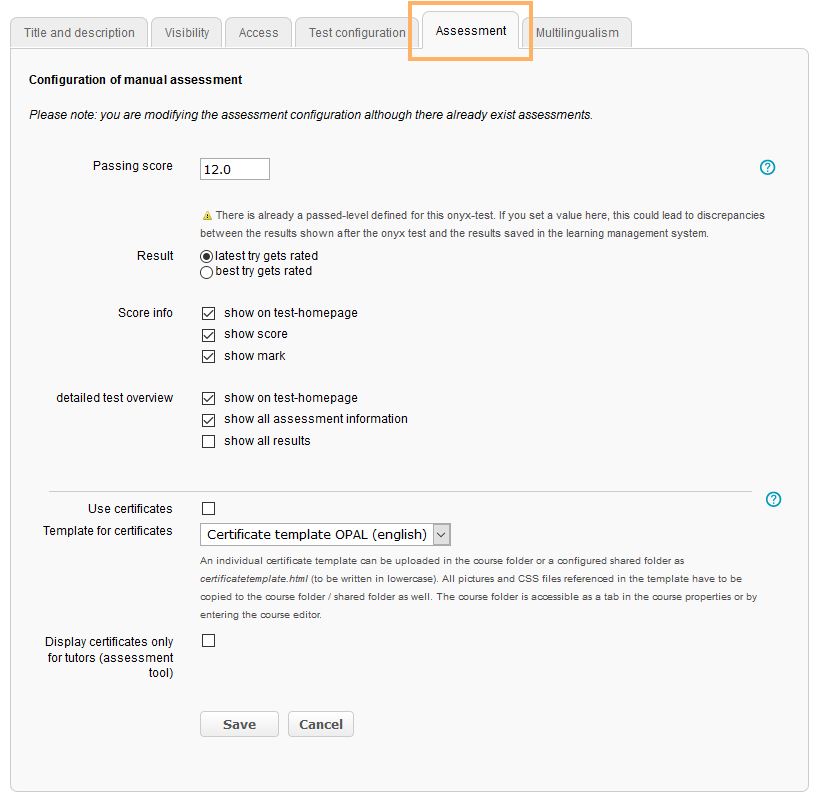Toggle detailed test overview 'show on test-homepage'
The image size is (821, 806).
coord(209,398)
